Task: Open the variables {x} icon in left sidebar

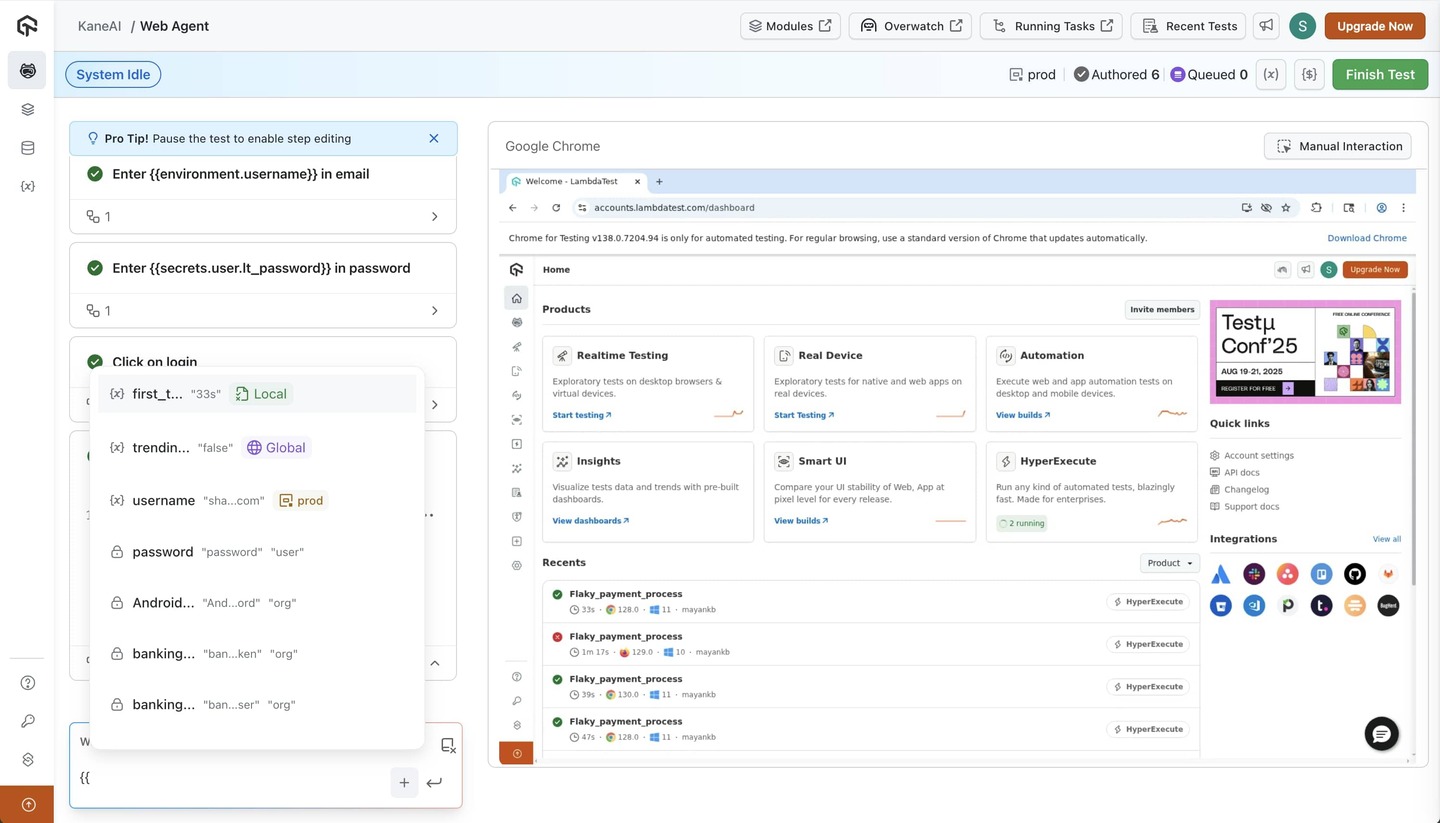Action: (27, 186)
